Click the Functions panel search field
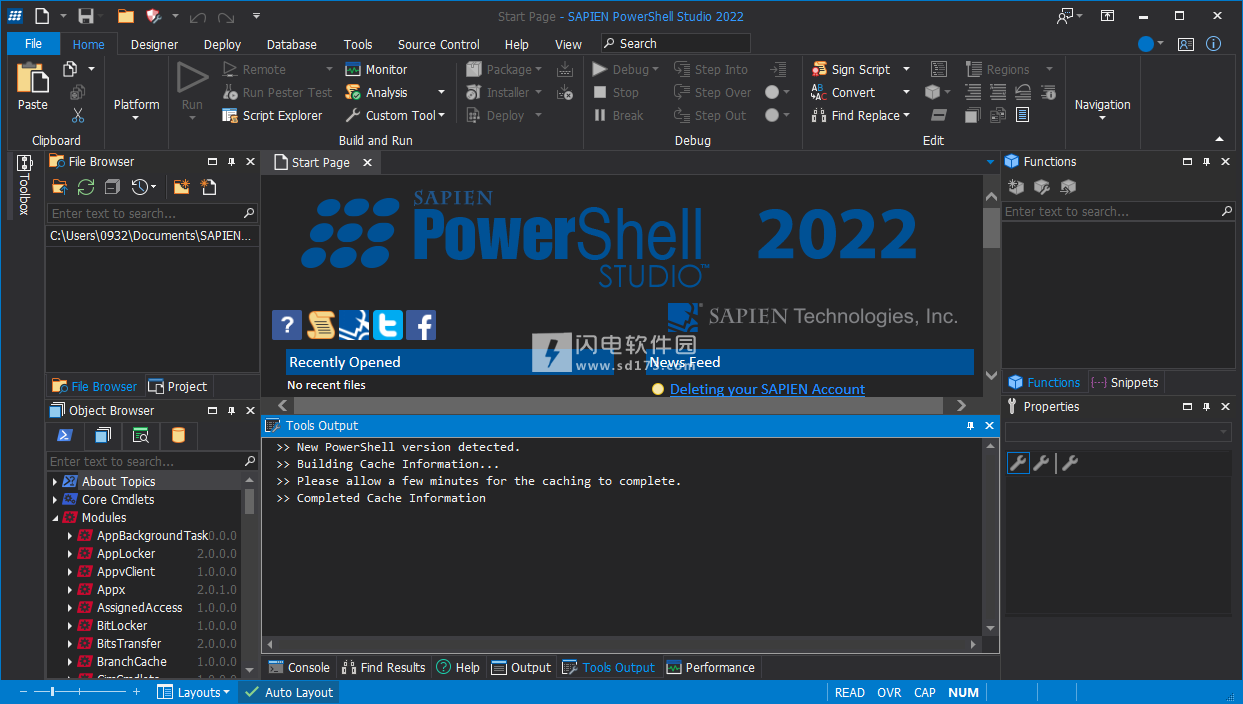1243x704 pixels. [x=1118, y=211]
